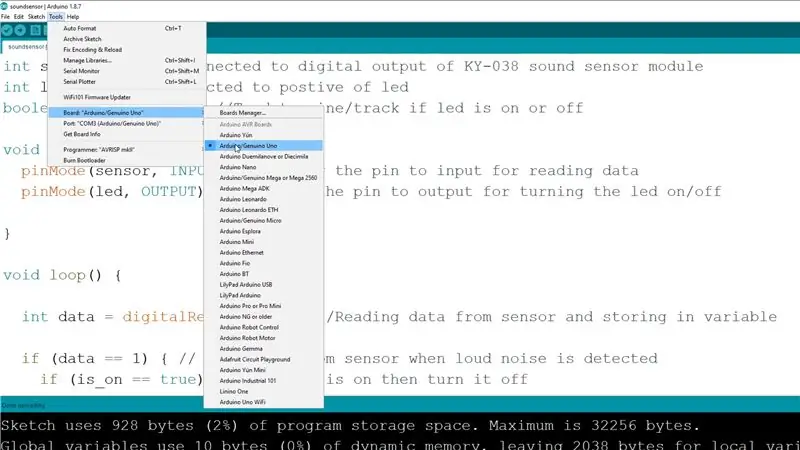Select Arduino Mega ADK board
The width and height of the screenshot is (800, 450).
click(263, 189)
